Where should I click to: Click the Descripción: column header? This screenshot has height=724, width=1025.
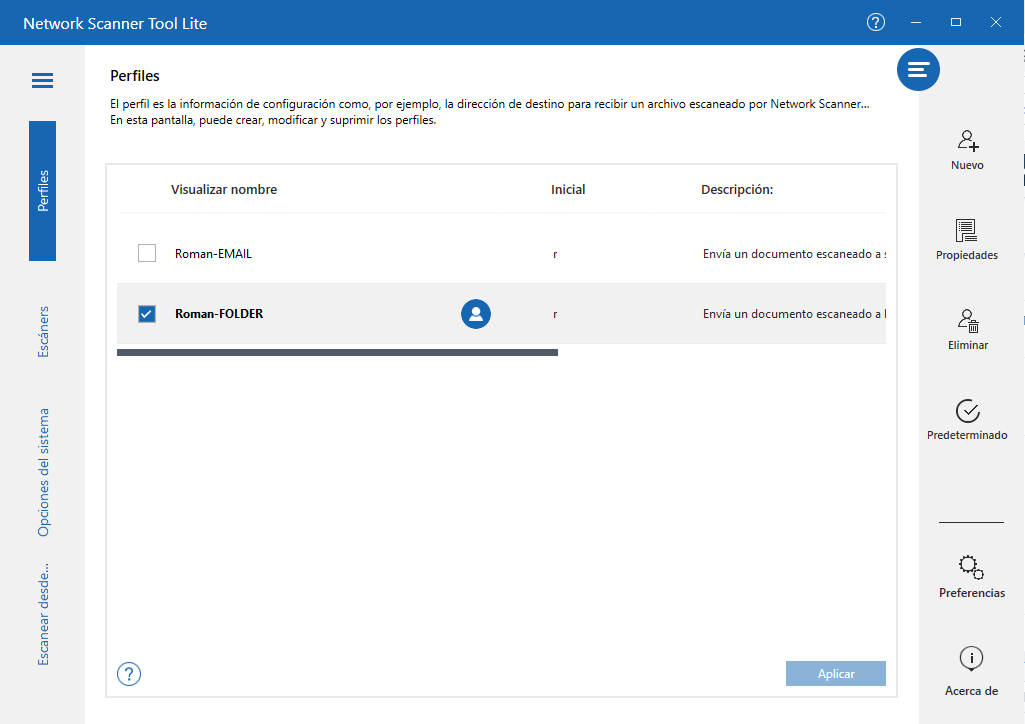click(737, 189)
